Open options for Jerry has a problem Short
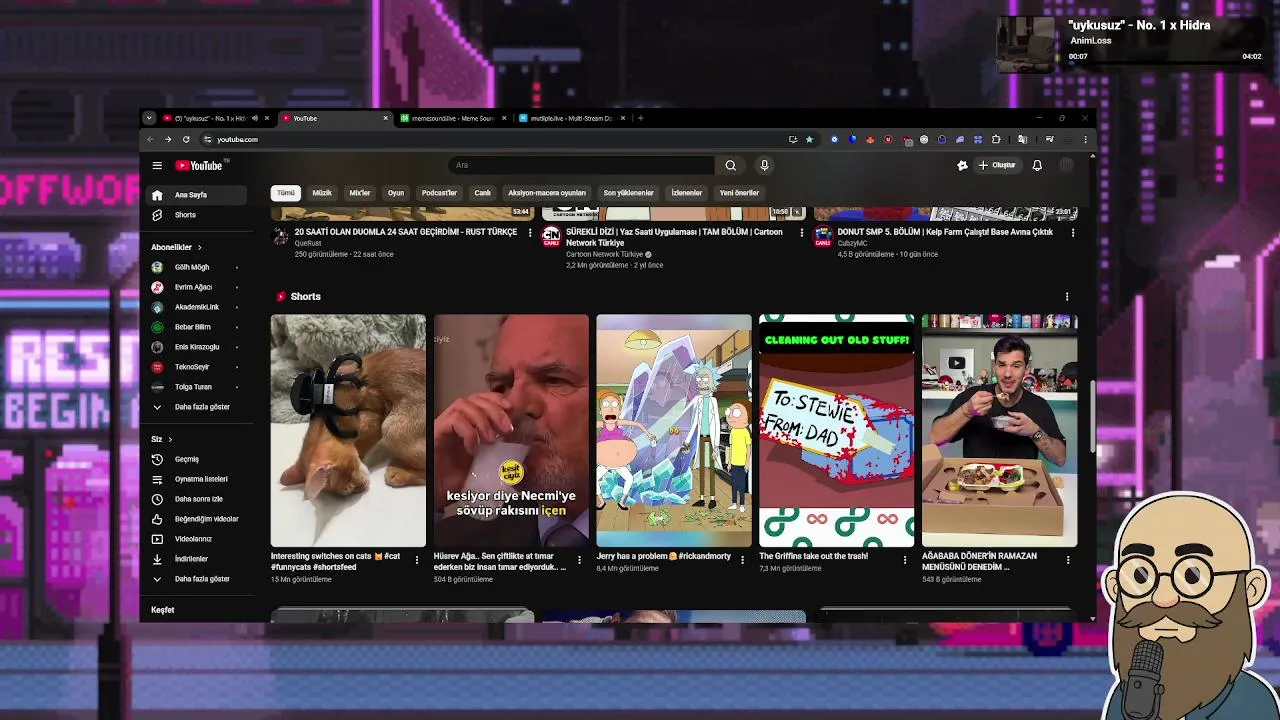 (742, 560)
